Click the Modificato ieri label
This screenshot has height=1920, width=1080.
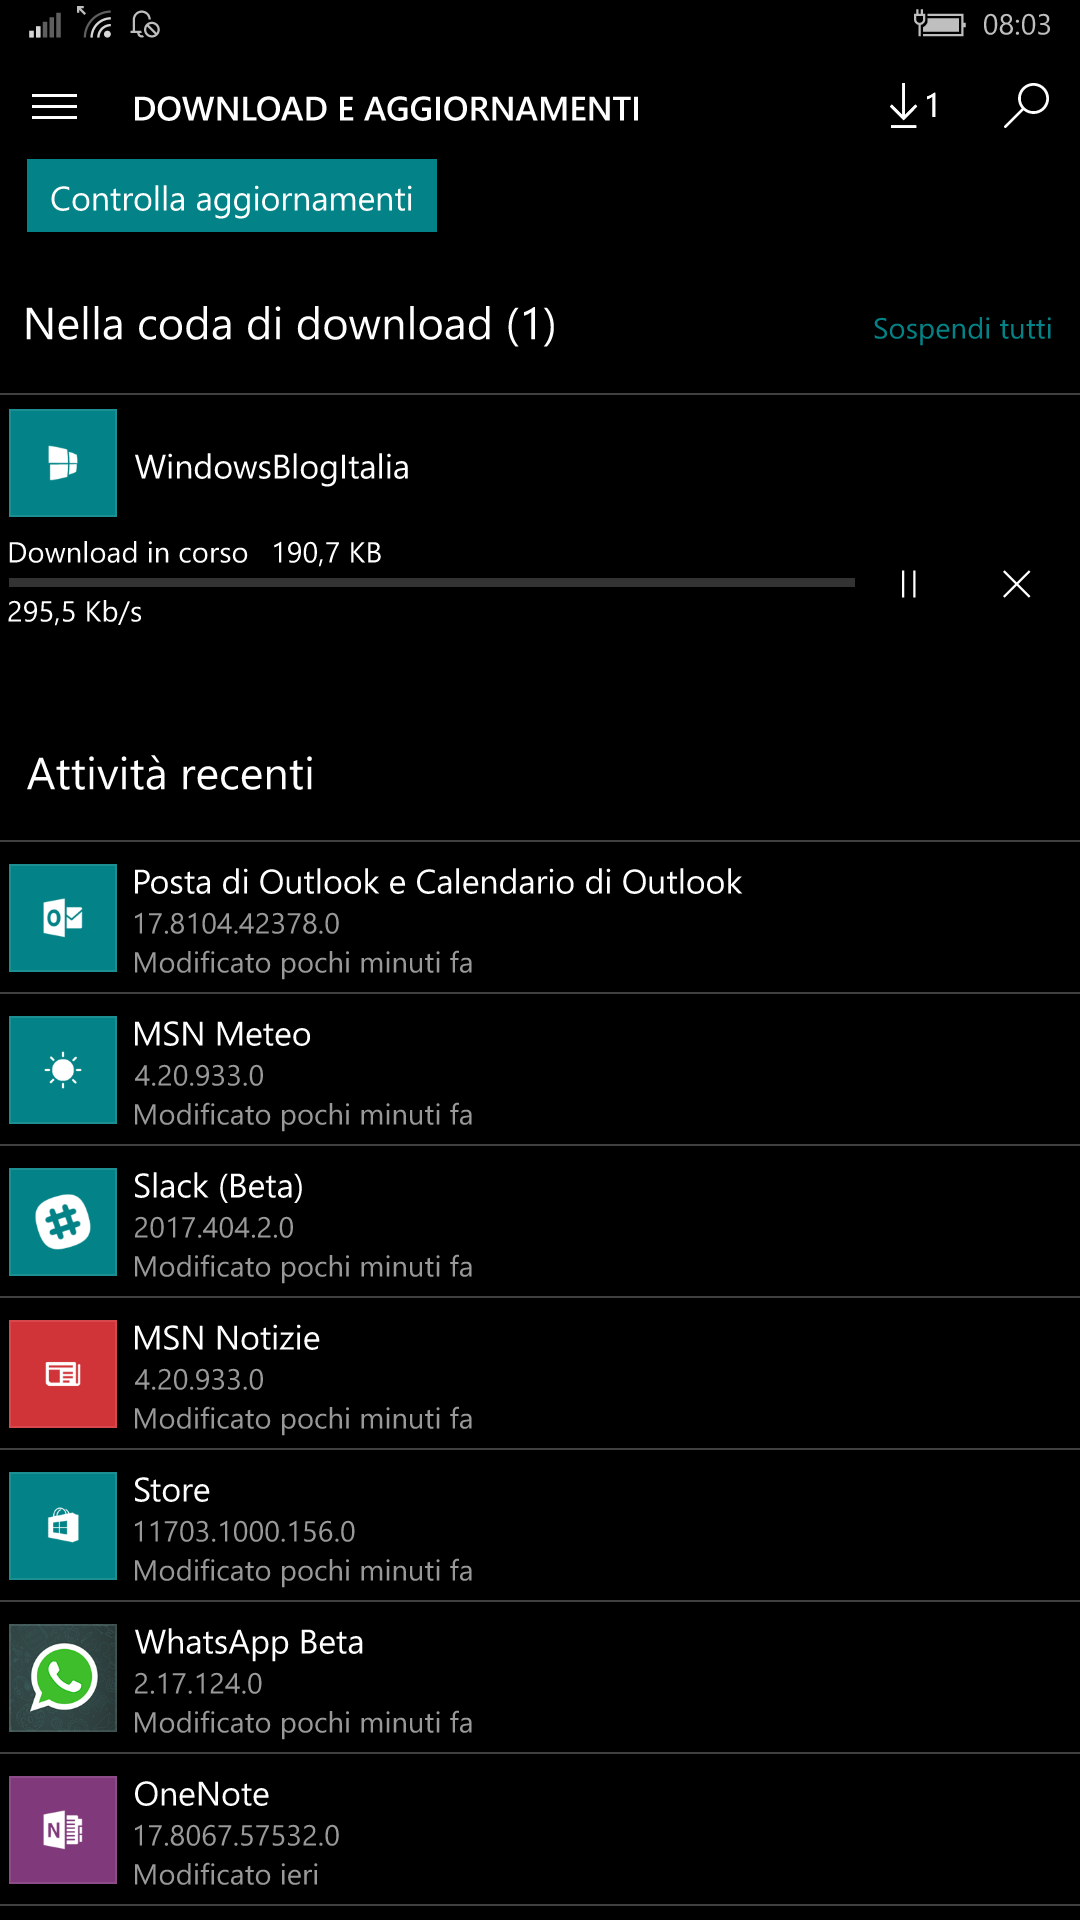pyautogui.click(x=226, y=1875)
